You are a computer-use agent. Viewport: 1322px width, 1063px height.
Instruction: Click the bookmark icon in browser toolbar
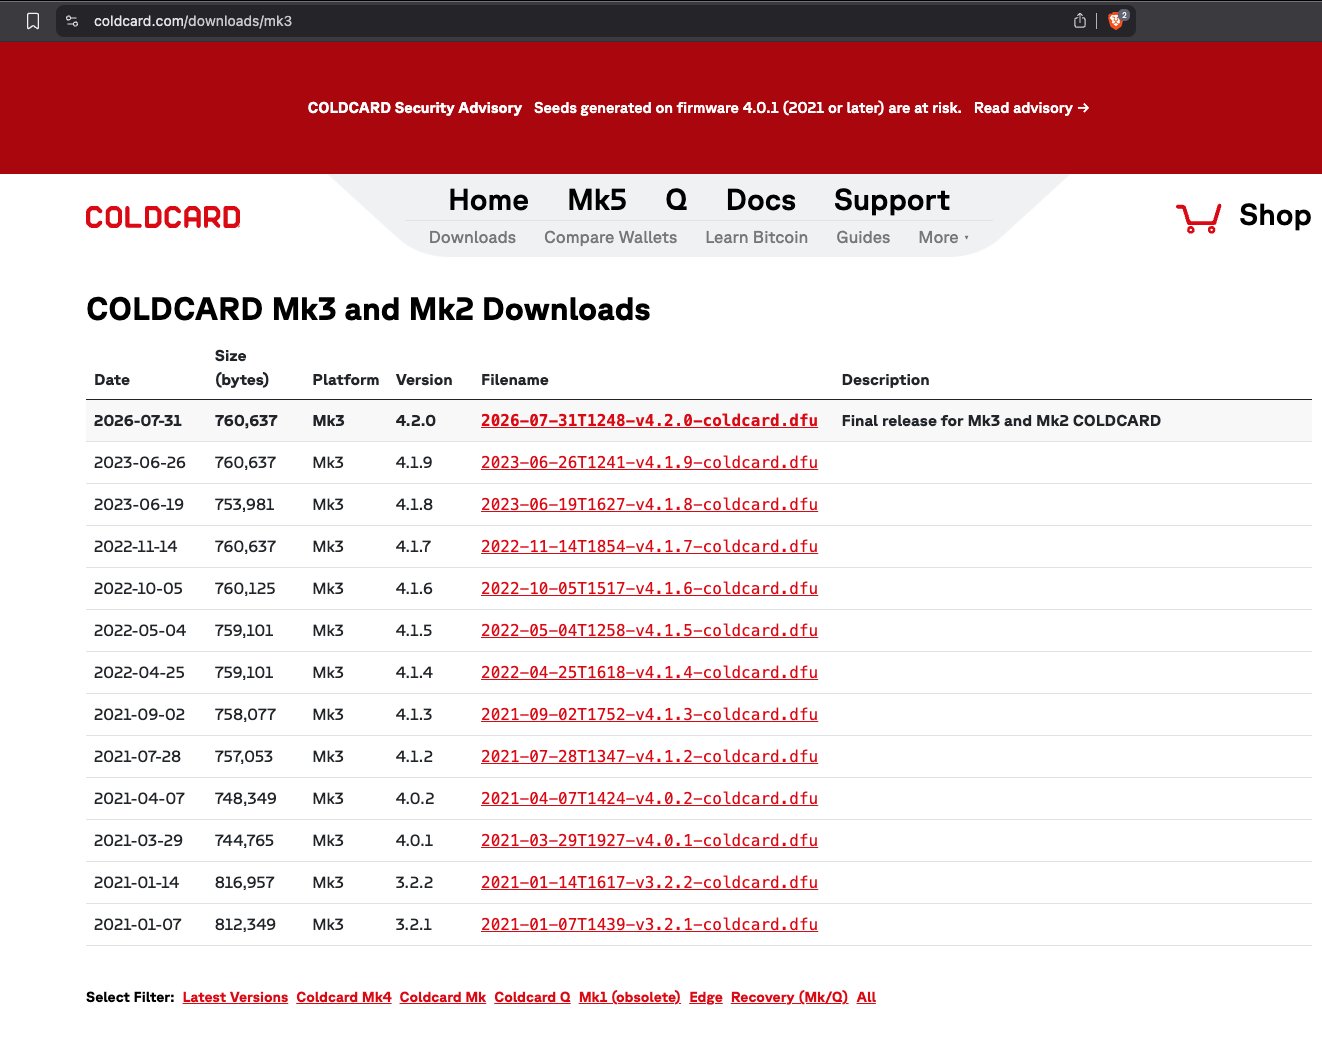(33, 21)
